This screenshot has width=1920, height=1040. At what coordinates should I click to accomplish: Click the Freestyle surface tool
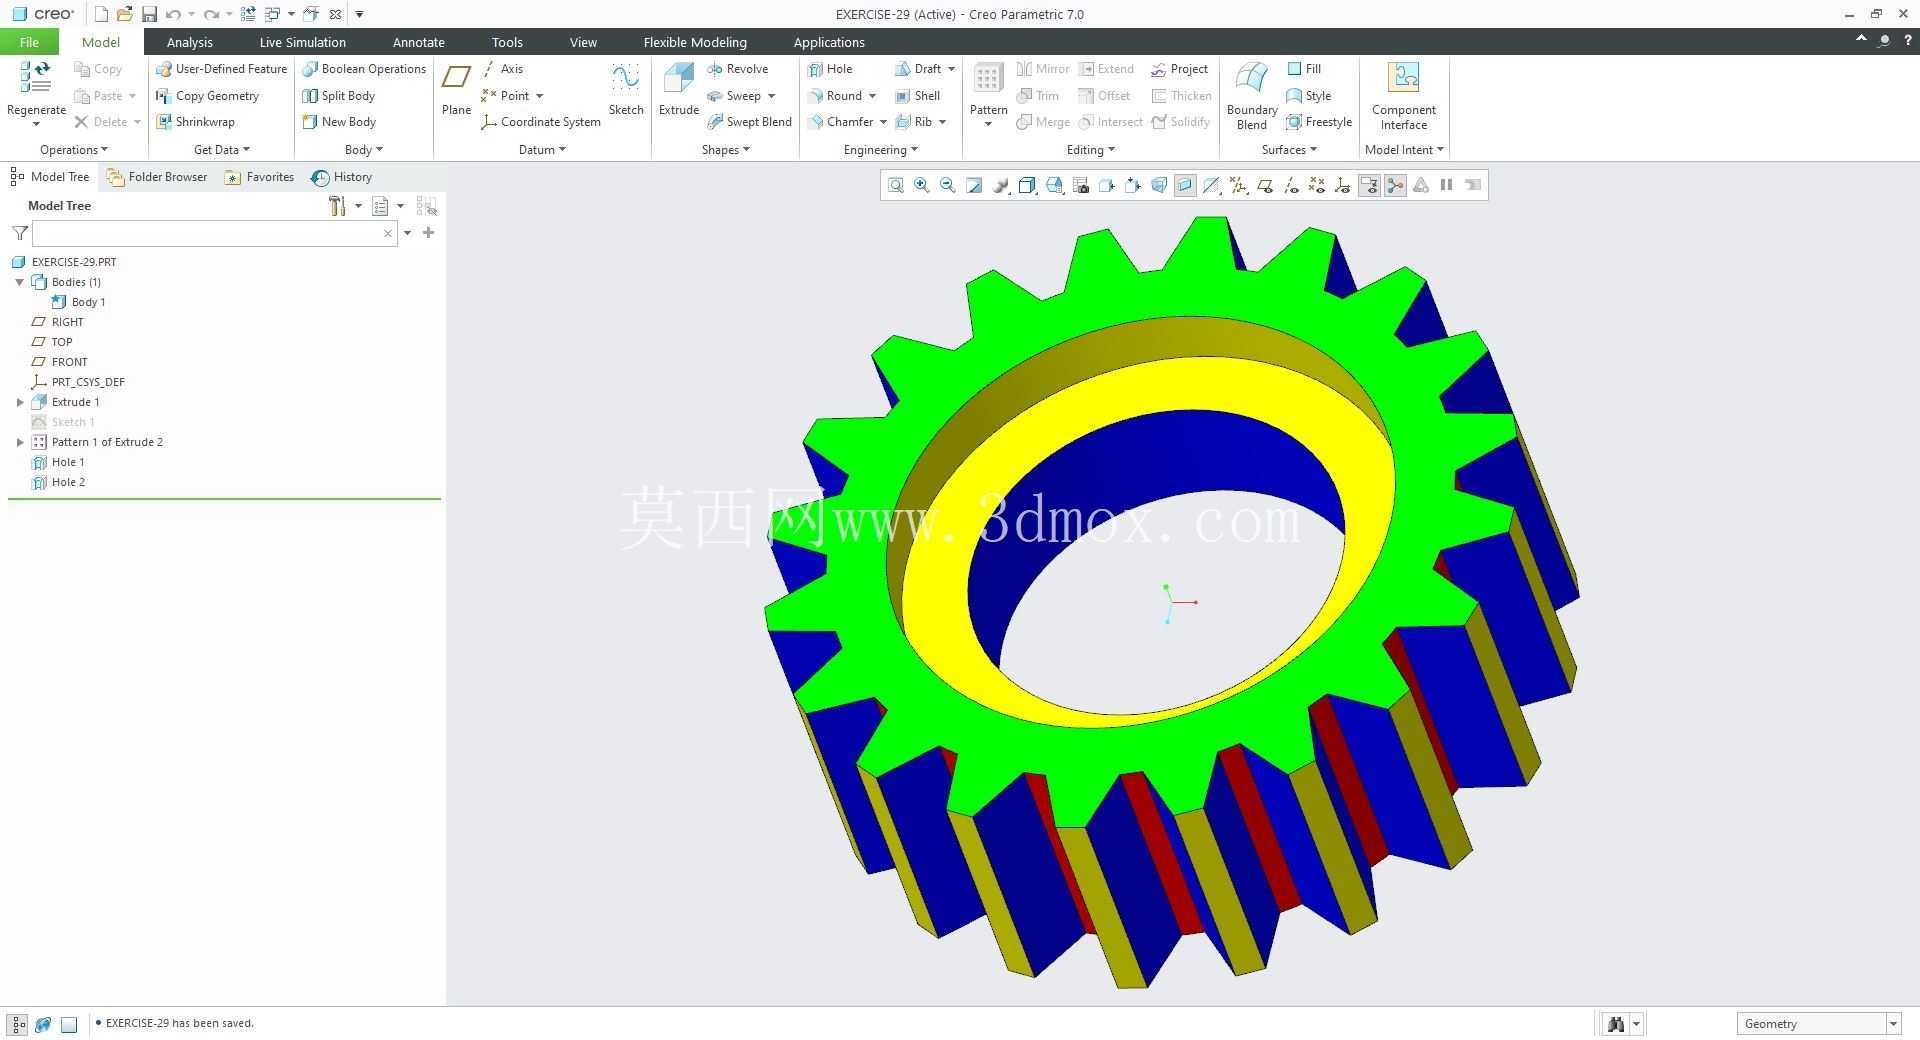point(1318,122)
